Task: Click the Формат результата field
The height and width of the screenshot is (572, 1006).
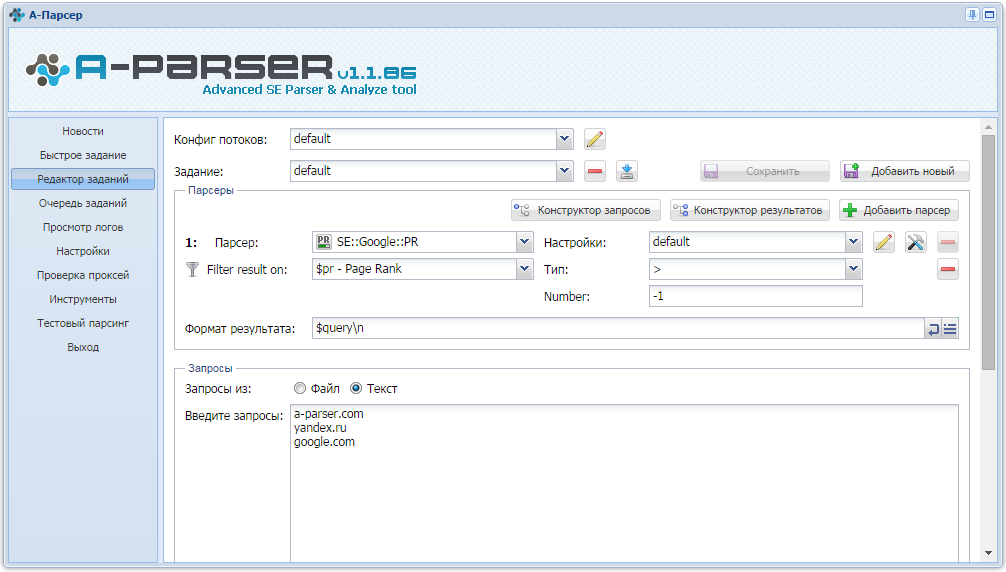Action: (618, 328)
